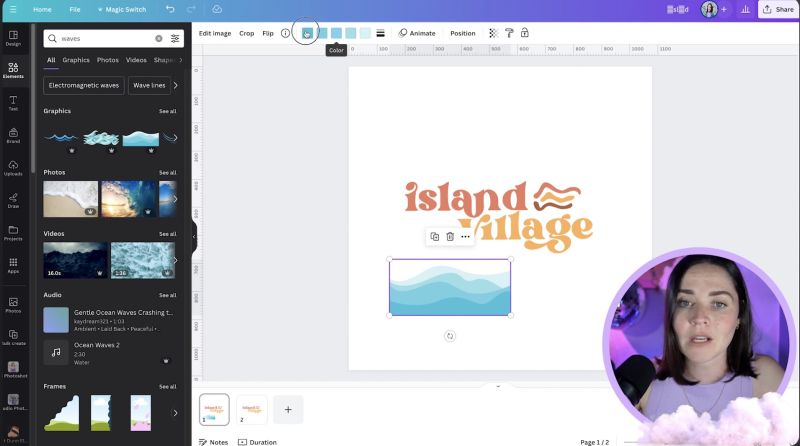800x446 pixels.
Task: Open the Magic Switch dropdown
Action: click(x=121, y=9)
